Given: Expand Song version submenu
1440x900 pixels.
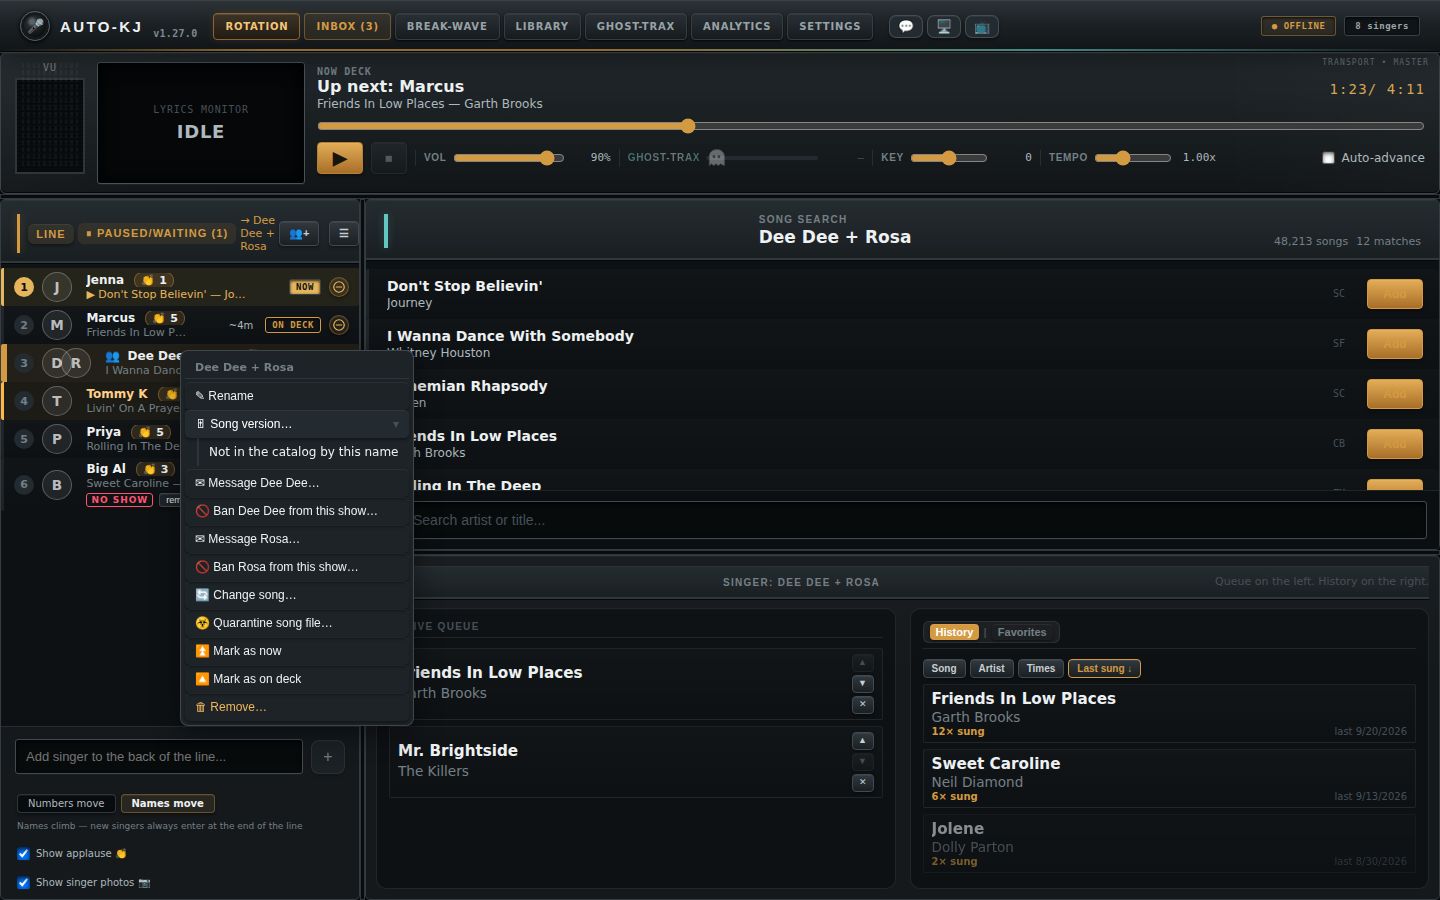Looking at the screenshot, I should click(297, 424).
